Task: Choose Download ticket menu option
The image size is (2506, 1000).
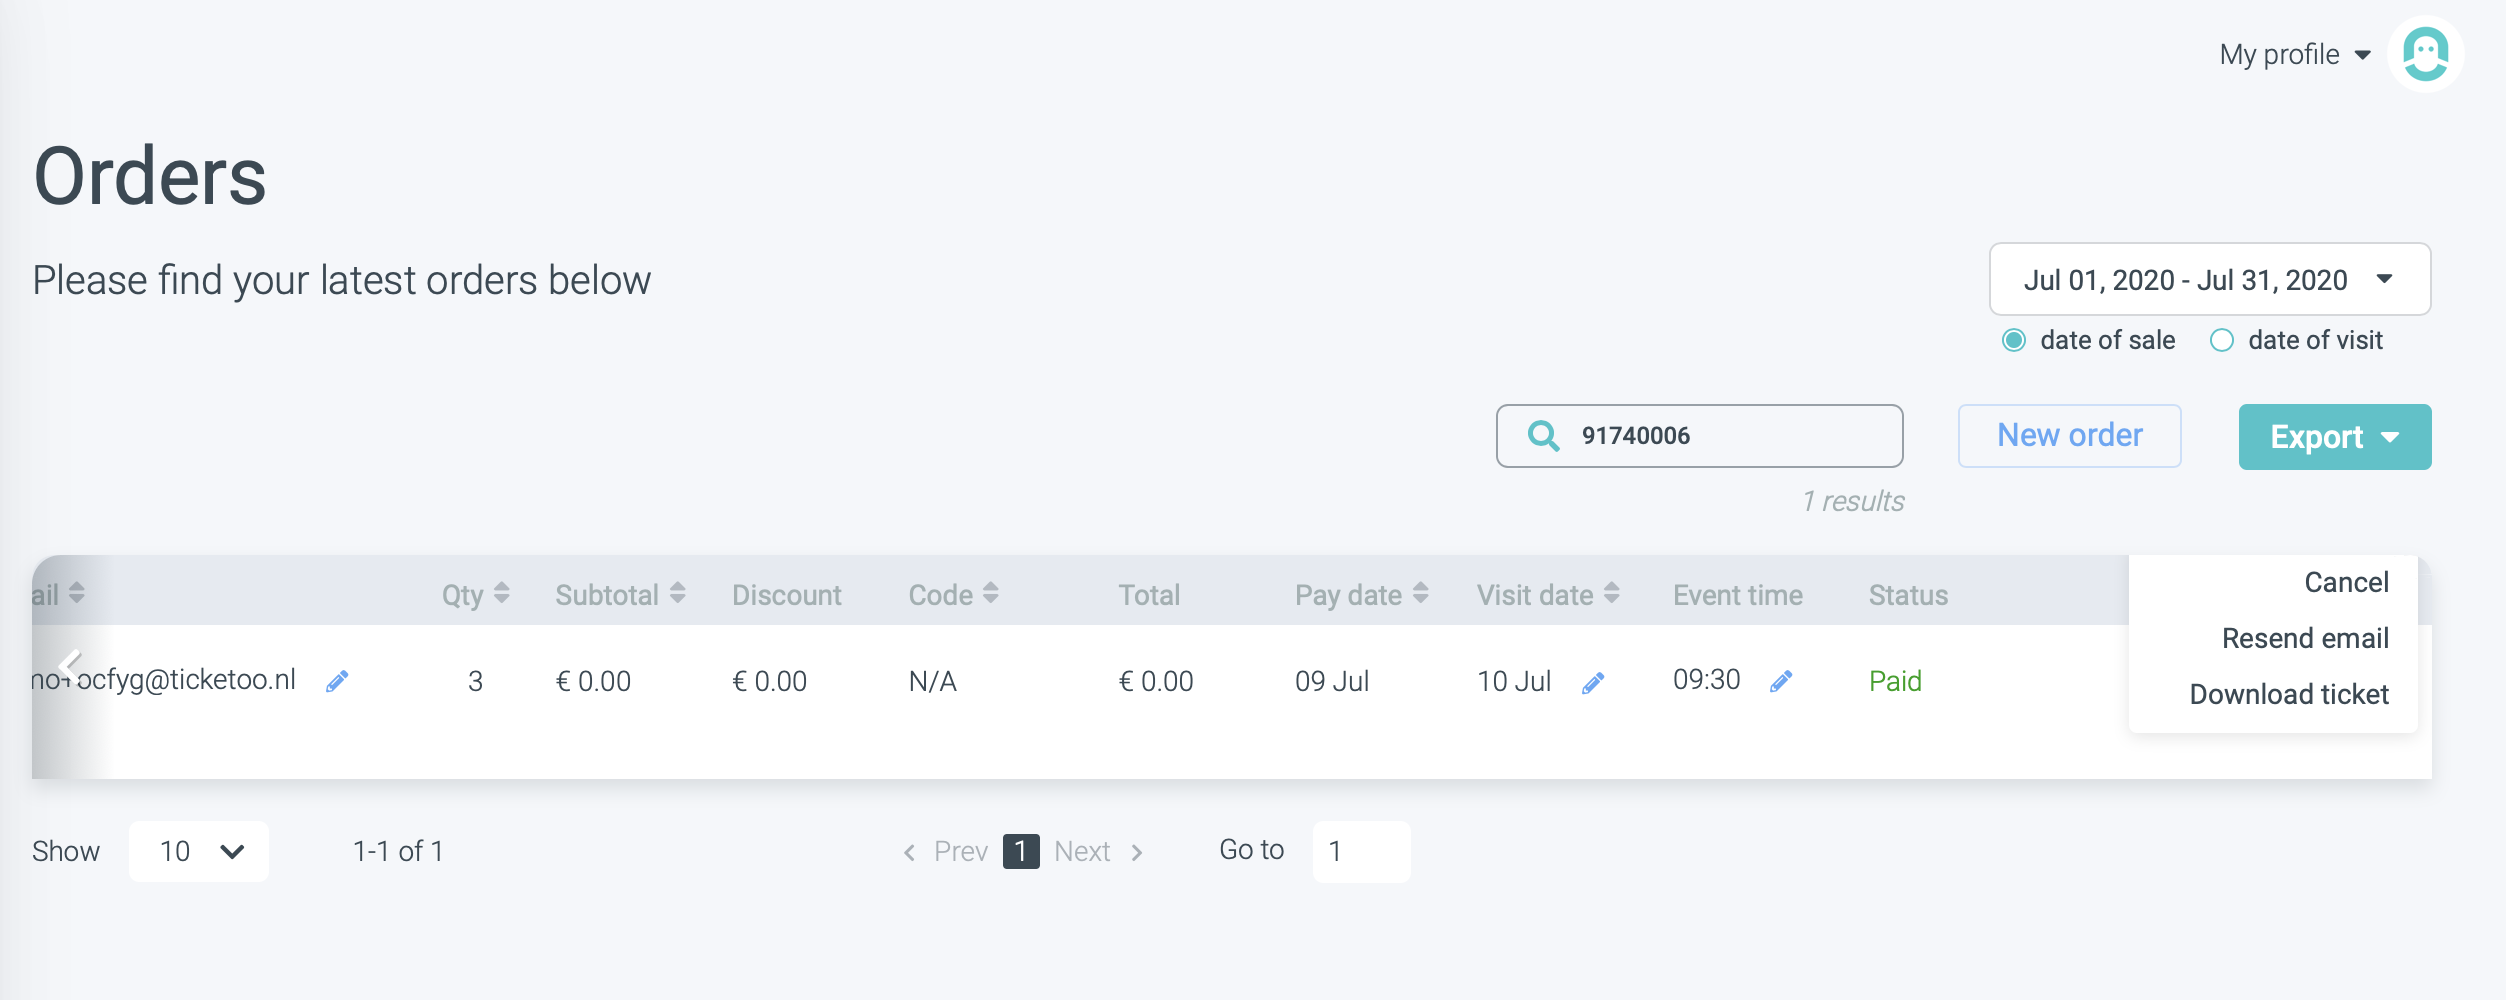Action: [x=2289, y=694]
